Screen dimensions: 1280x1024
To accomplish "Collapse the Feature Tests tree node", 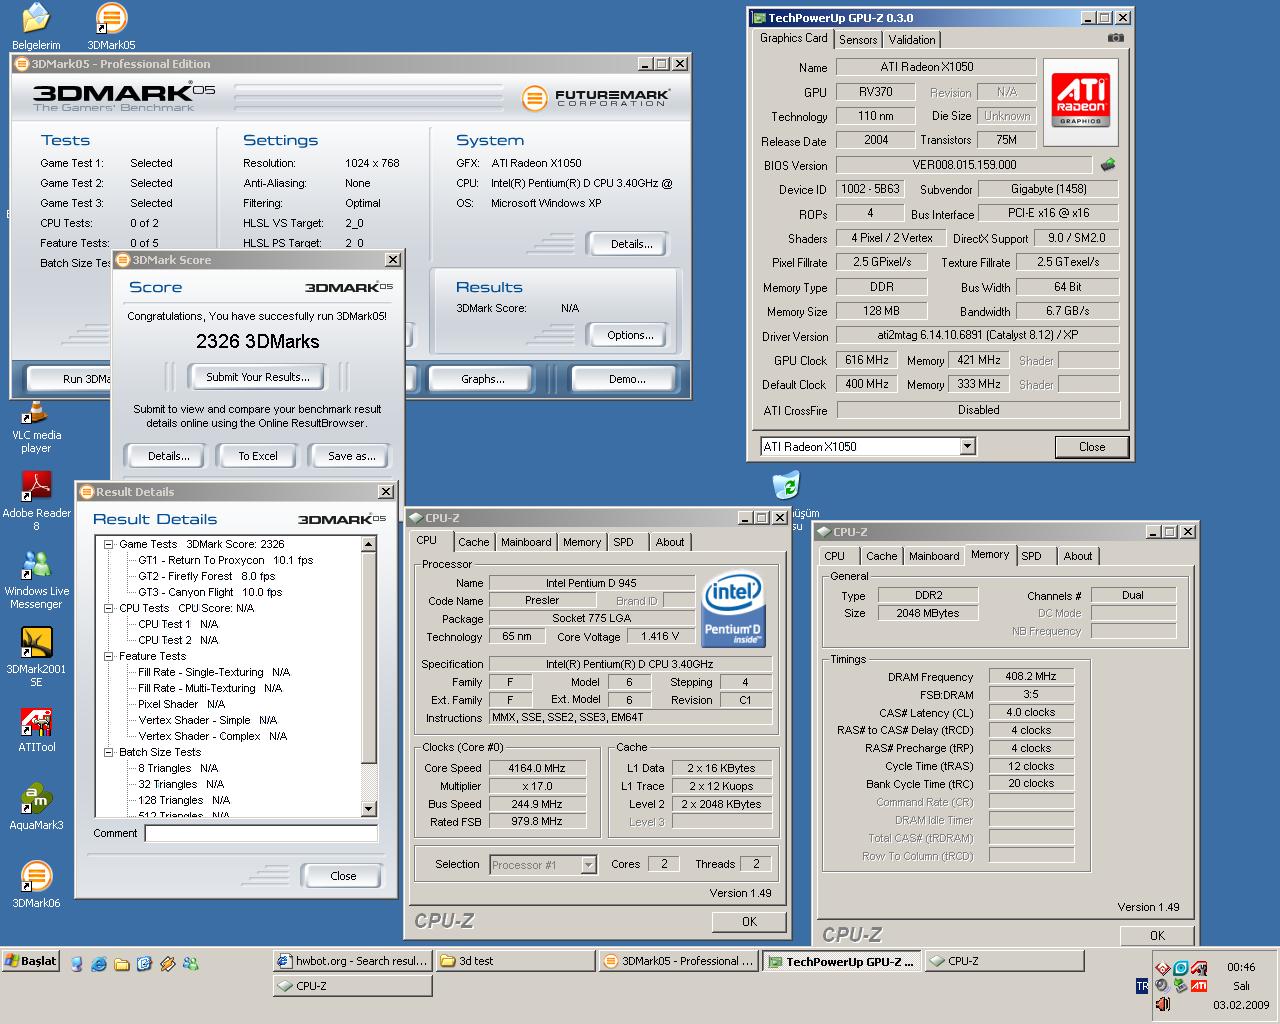I will (x=108, y=656).
